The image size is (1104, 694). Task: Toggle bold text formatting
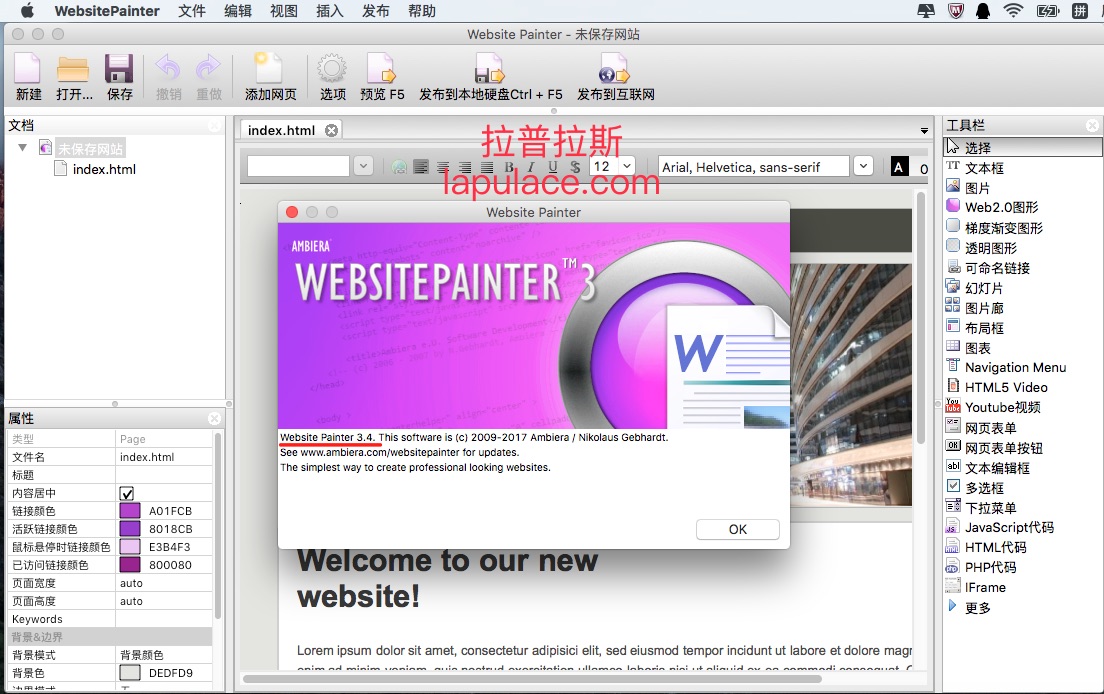(509, 167)
